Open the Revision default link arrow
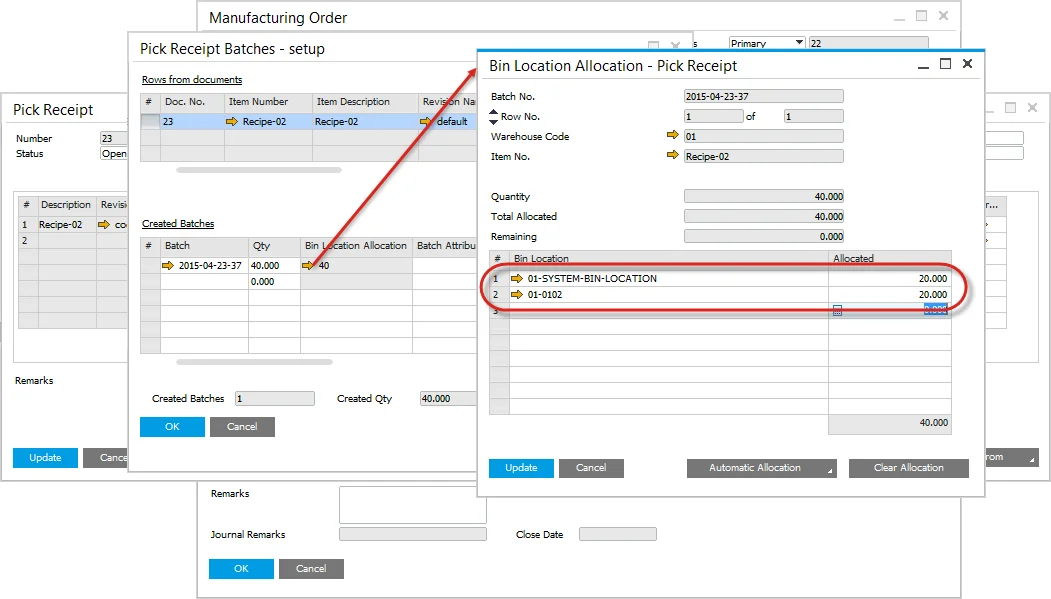 pos(426,121)
